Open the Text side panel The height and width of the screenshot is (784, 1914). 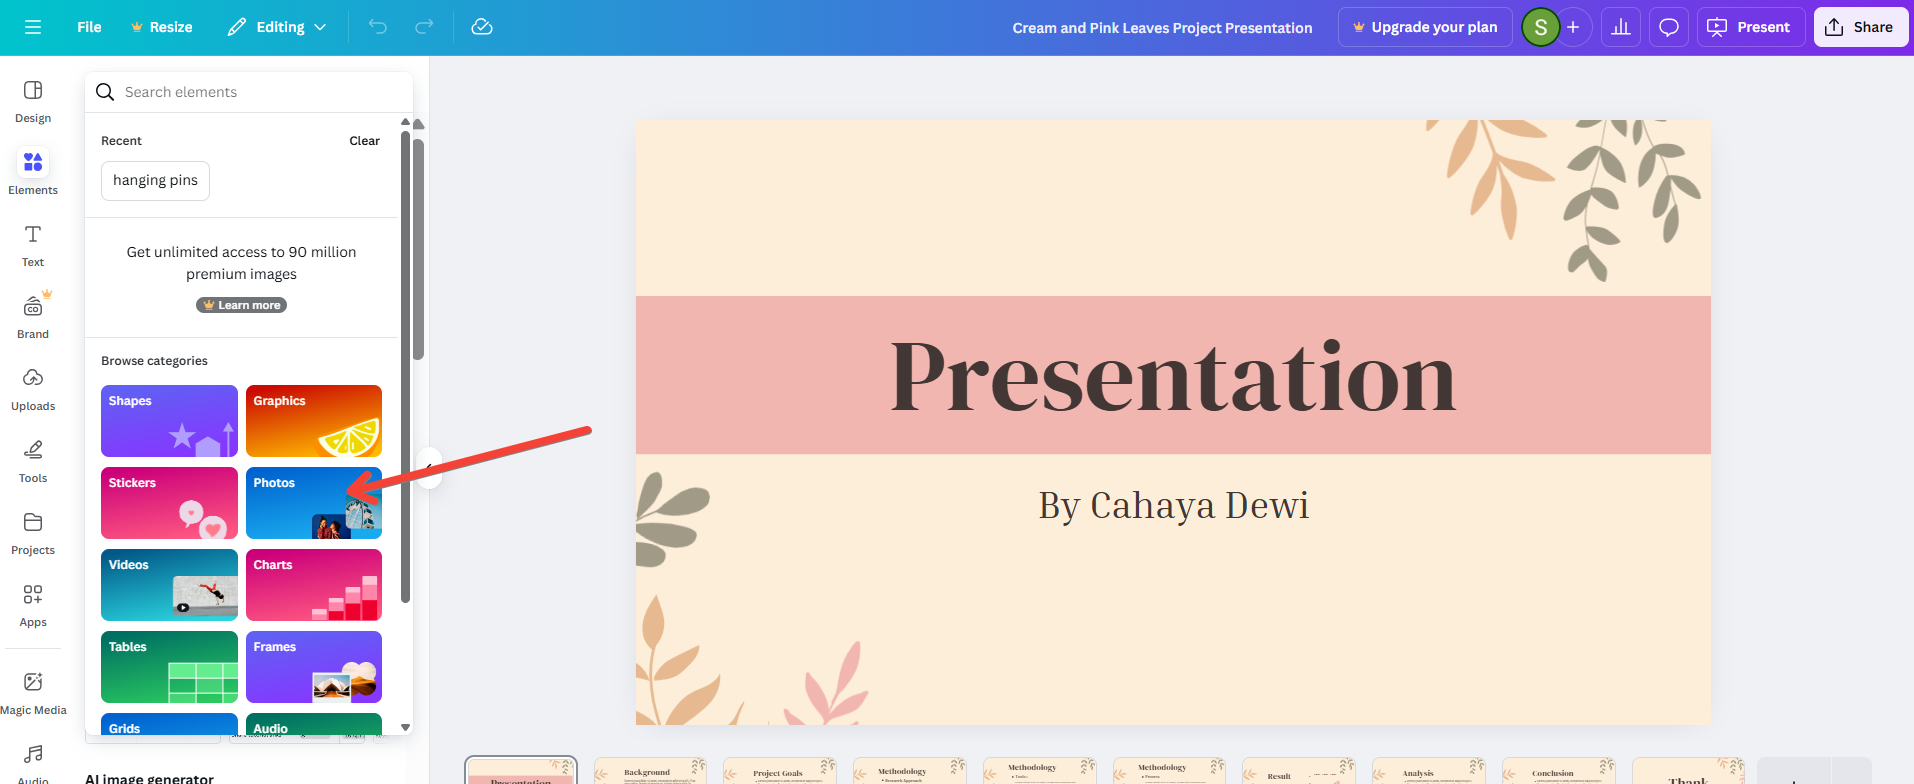tap(33, 246)
